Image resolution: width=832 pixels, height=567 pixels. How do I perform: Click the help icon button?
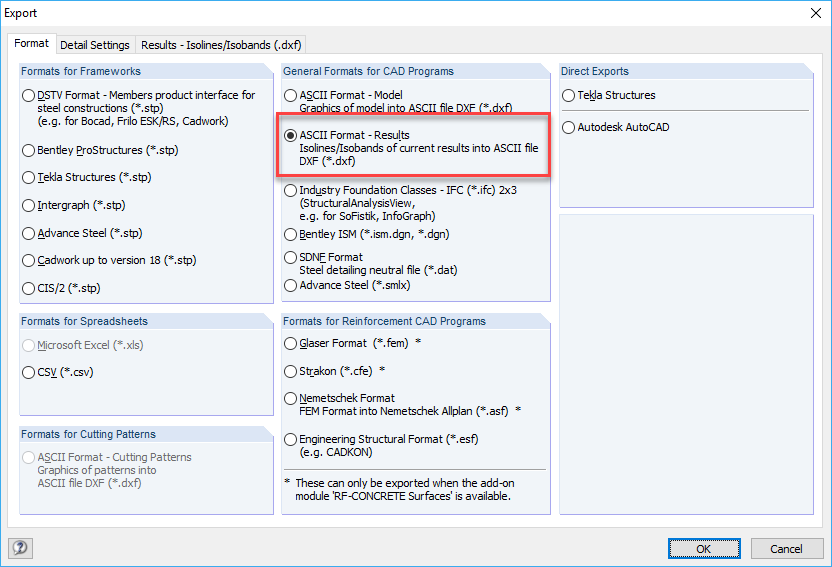(x=19, y=547)
